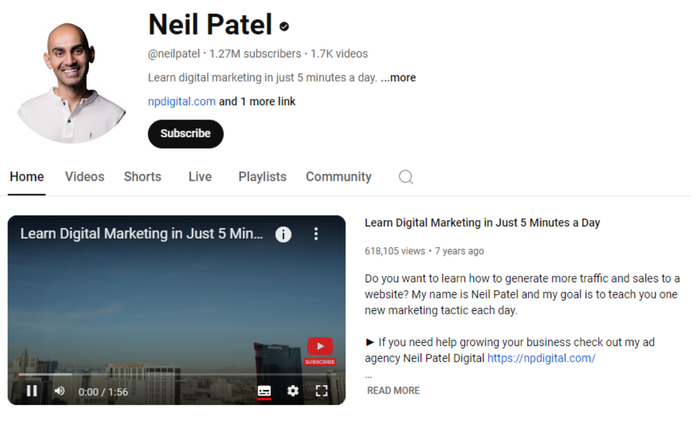
Task: Open Neil Patel's profile picture
Action: click(71, 83)
